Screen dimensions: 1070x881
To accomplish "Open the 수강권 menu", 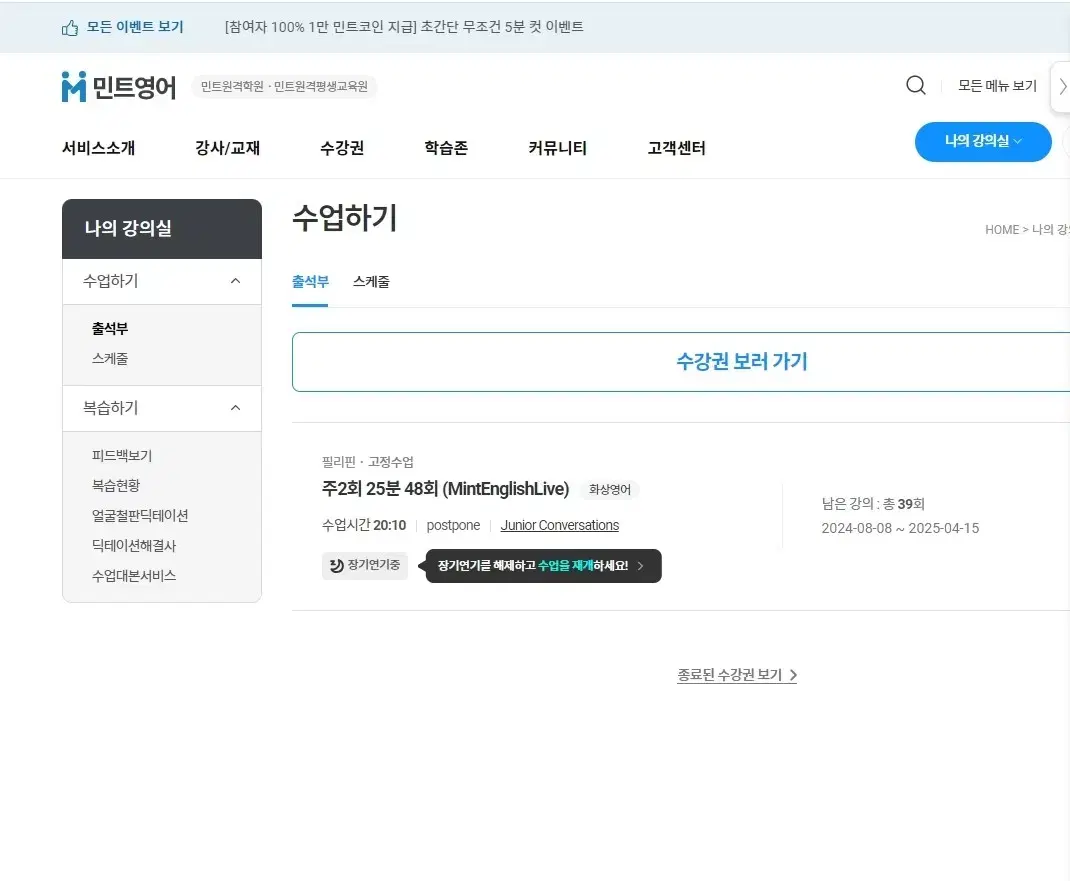I will 342,148.
